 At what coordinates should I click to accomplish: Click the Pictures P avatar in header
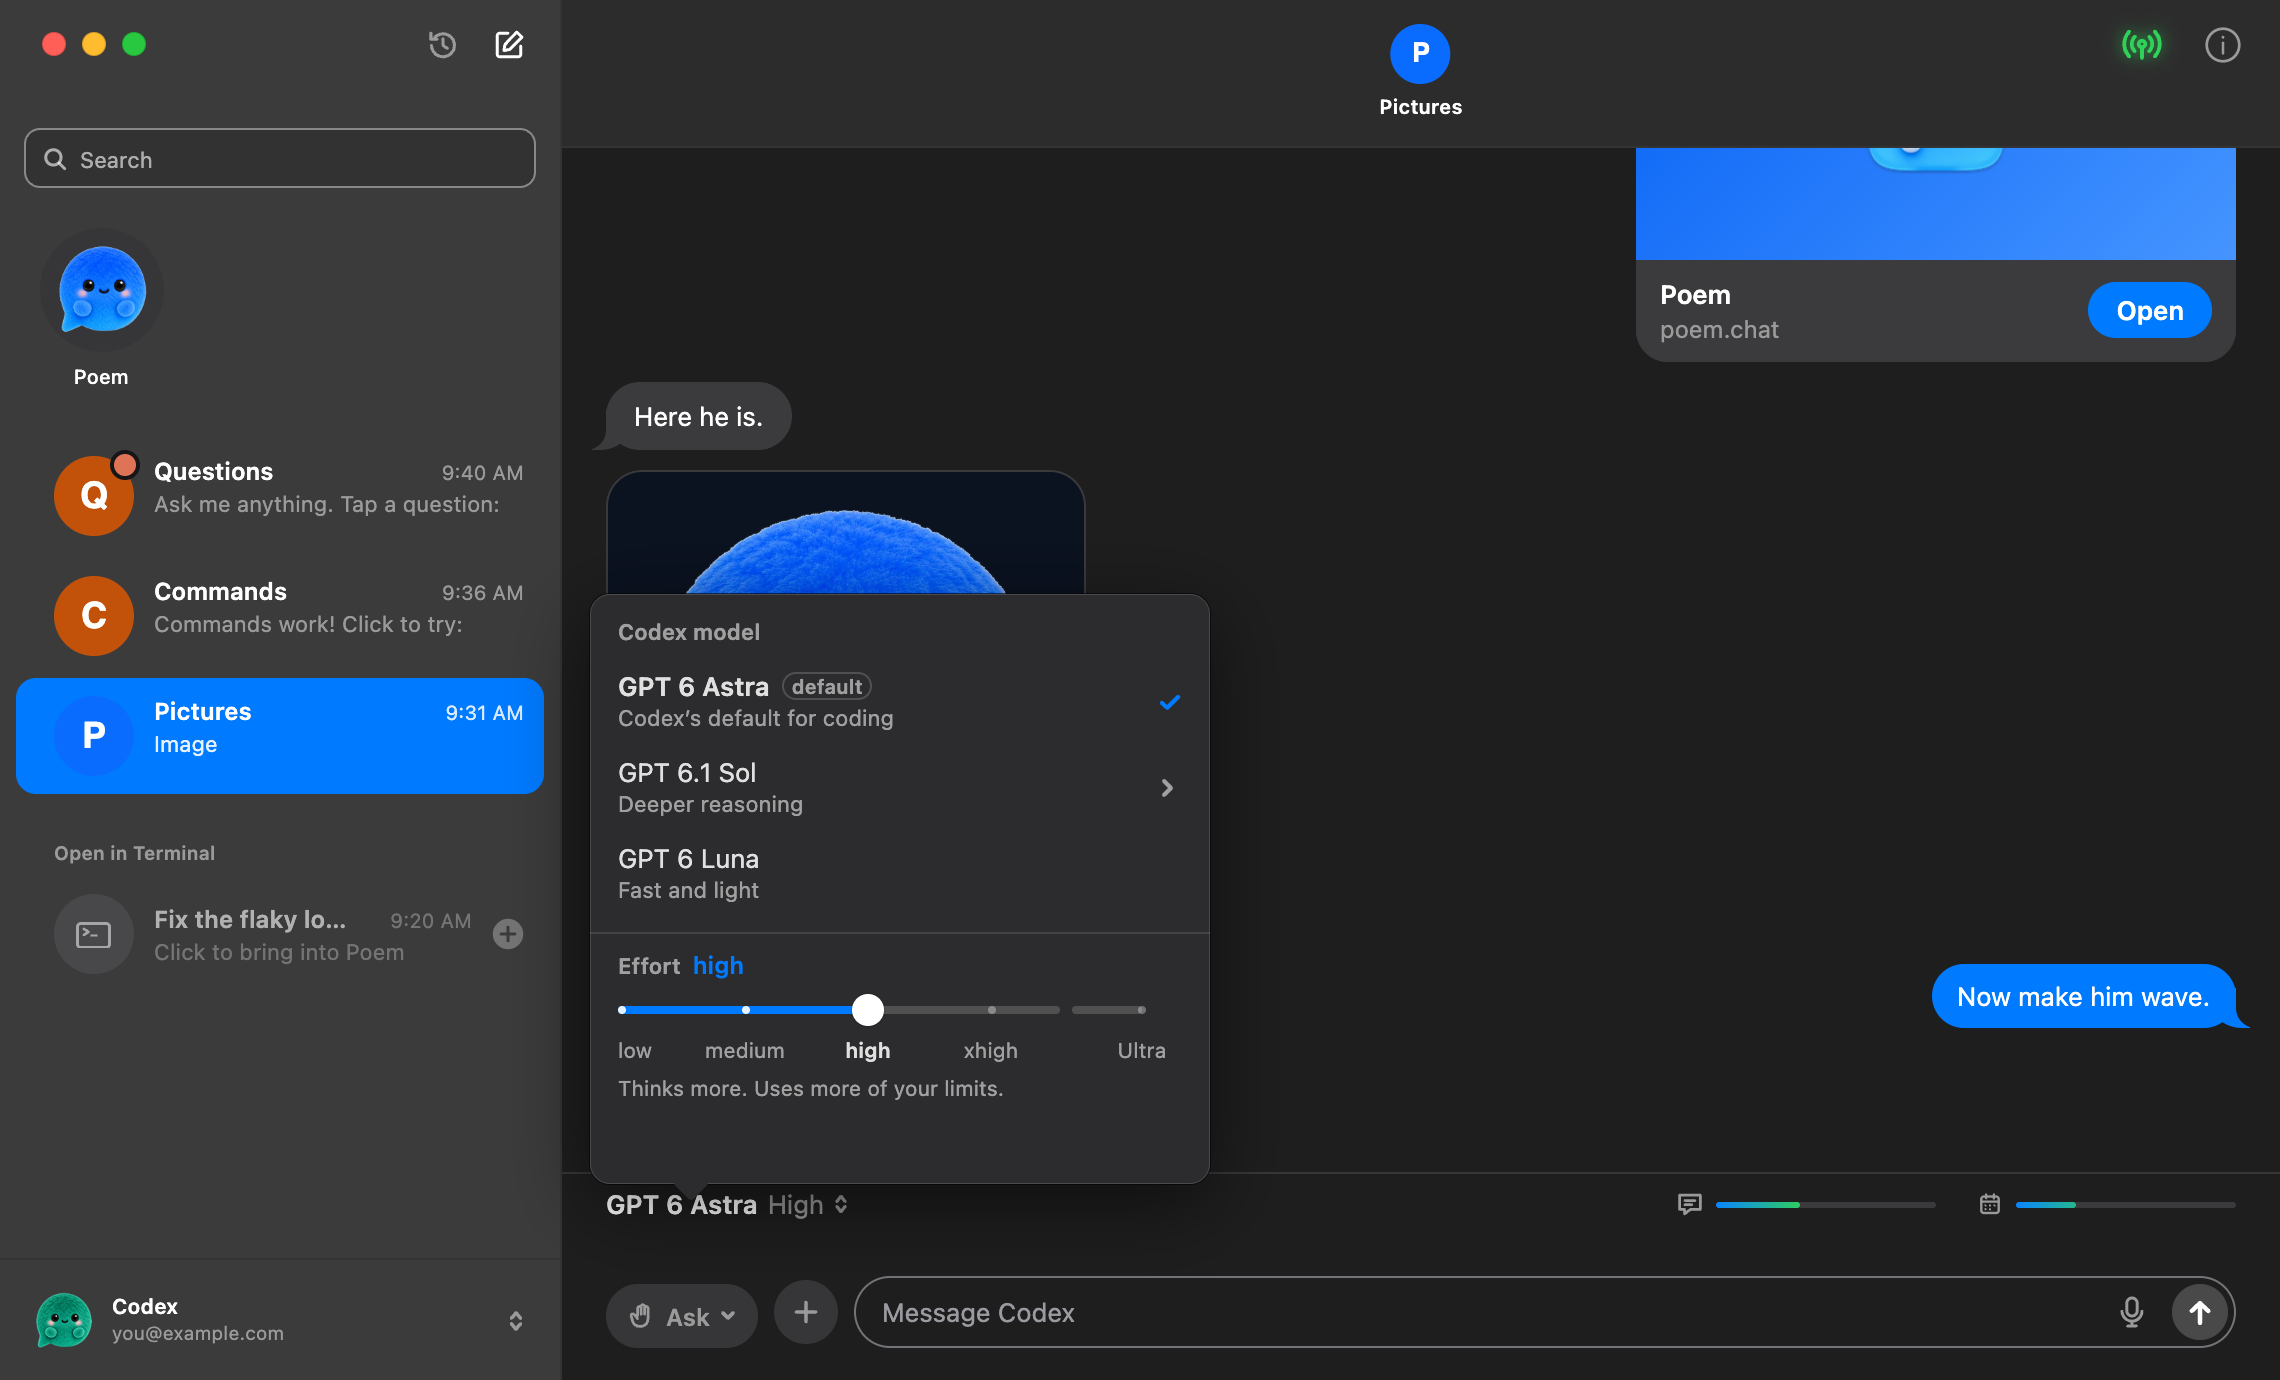point(1420,54)
